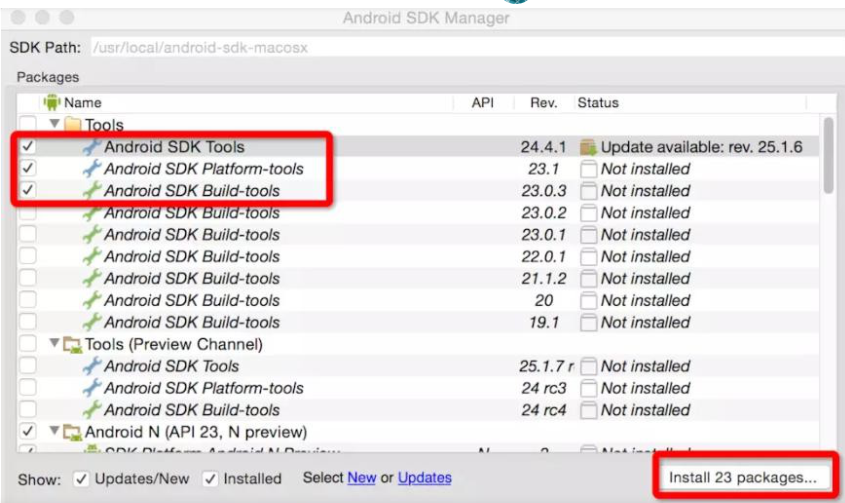Click wrench icon of Build-tools rev 23.0.2
The height and width of the screenshot is (503, 845).
92,212
